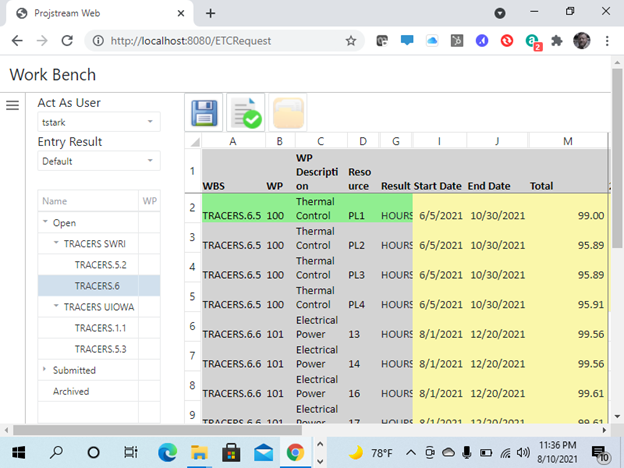
Task: Click column header M in the spreadsheet
Action: 568,141
